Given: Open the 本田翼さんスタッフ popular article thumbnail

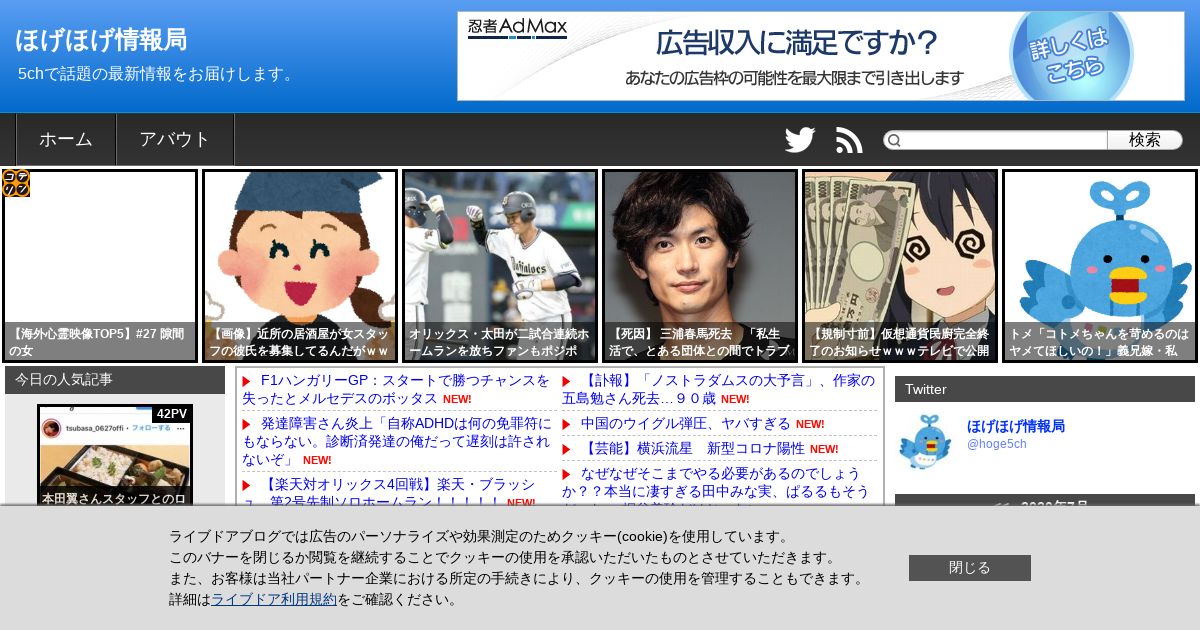Looking at the screenshot, I should point(115,456).
